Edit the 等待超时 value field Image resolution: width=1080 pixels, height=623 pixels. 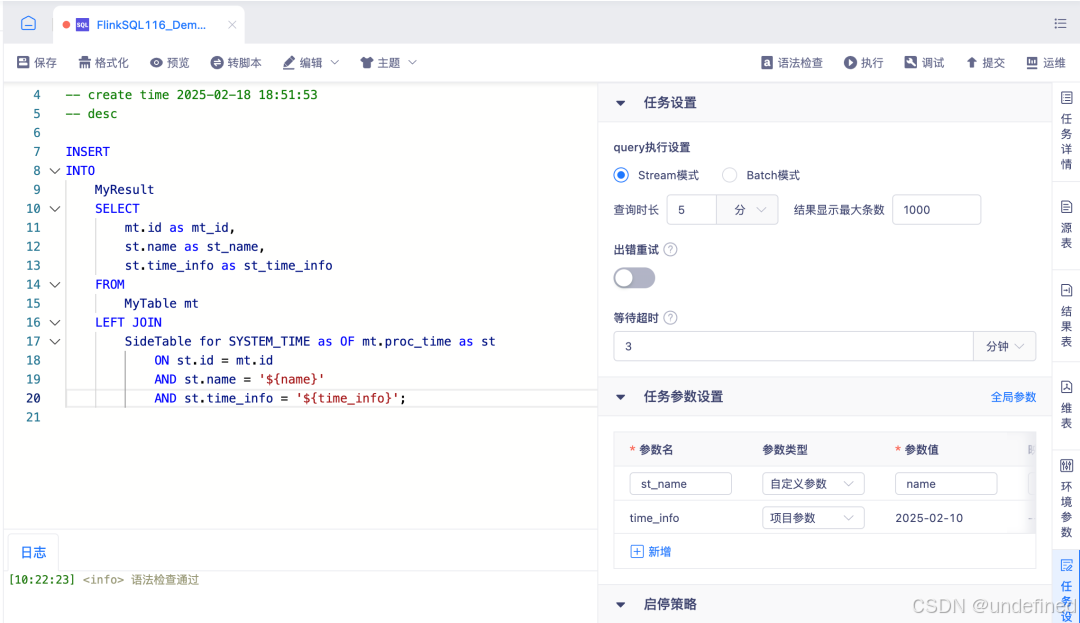793,346
